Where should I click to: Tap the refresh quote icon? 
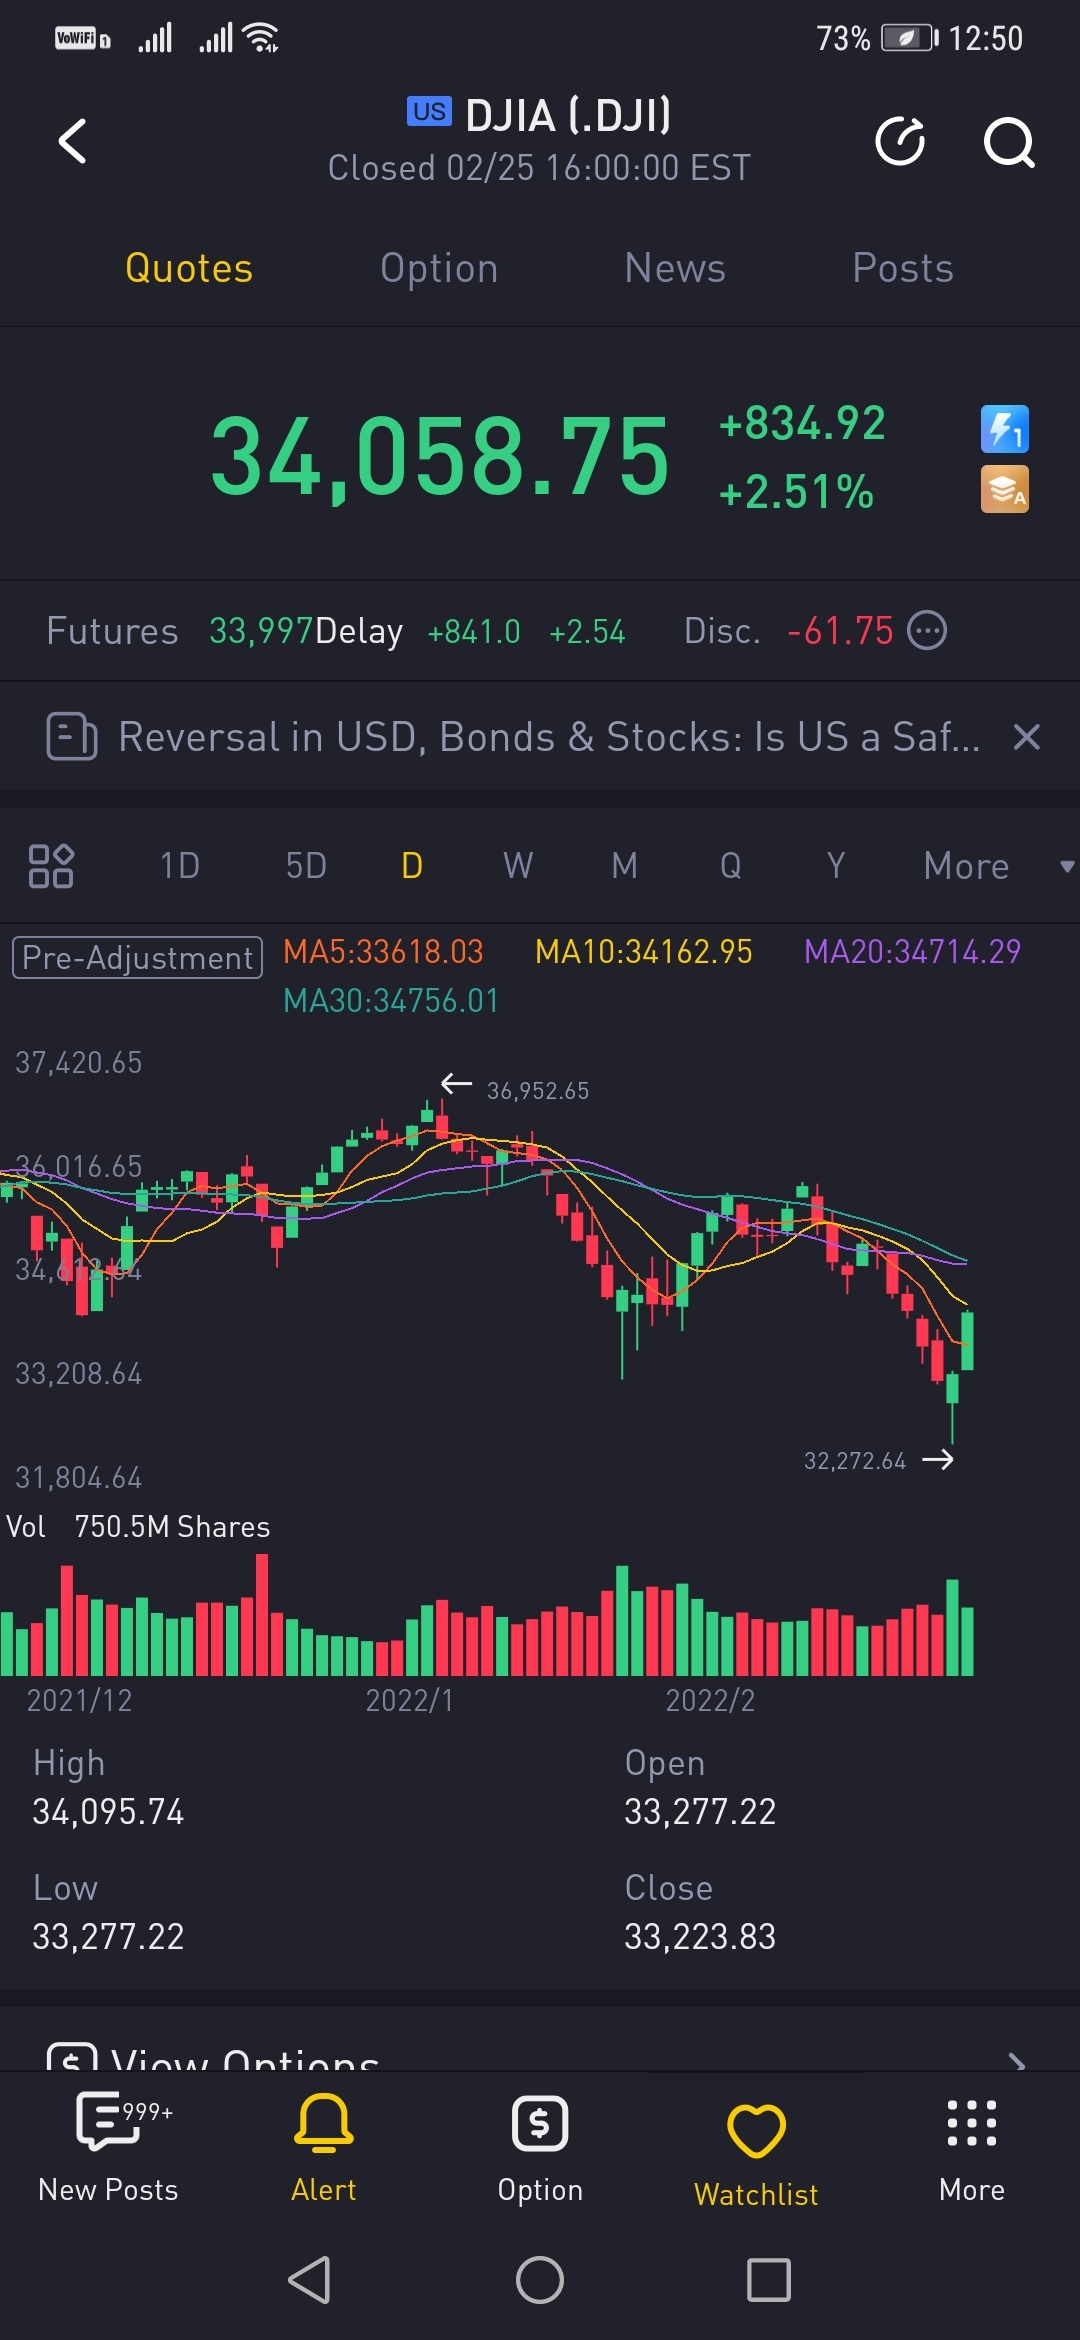[900, 141]
